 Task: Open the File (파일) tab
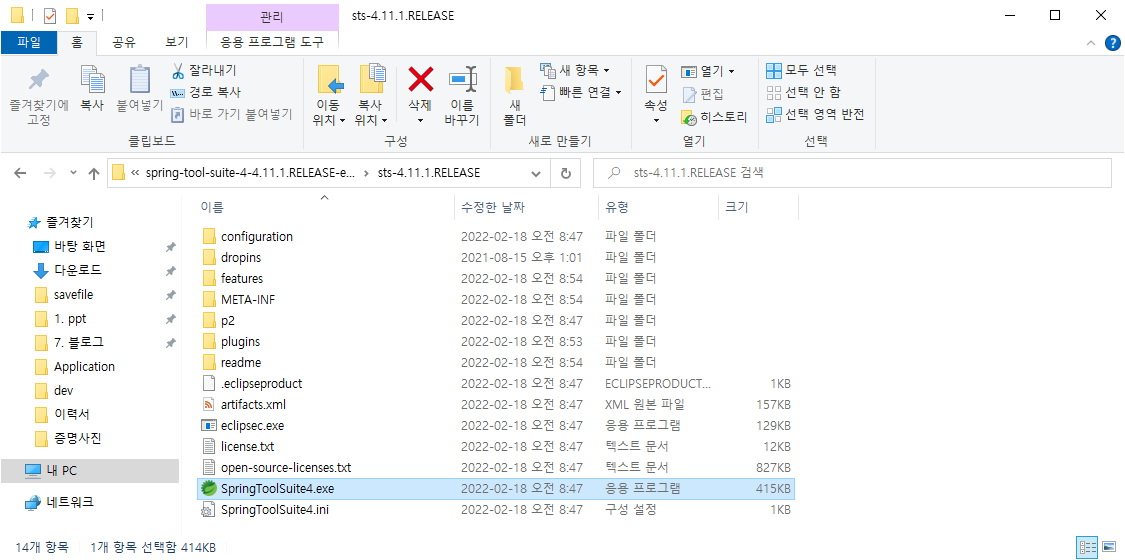click(29, 42)
